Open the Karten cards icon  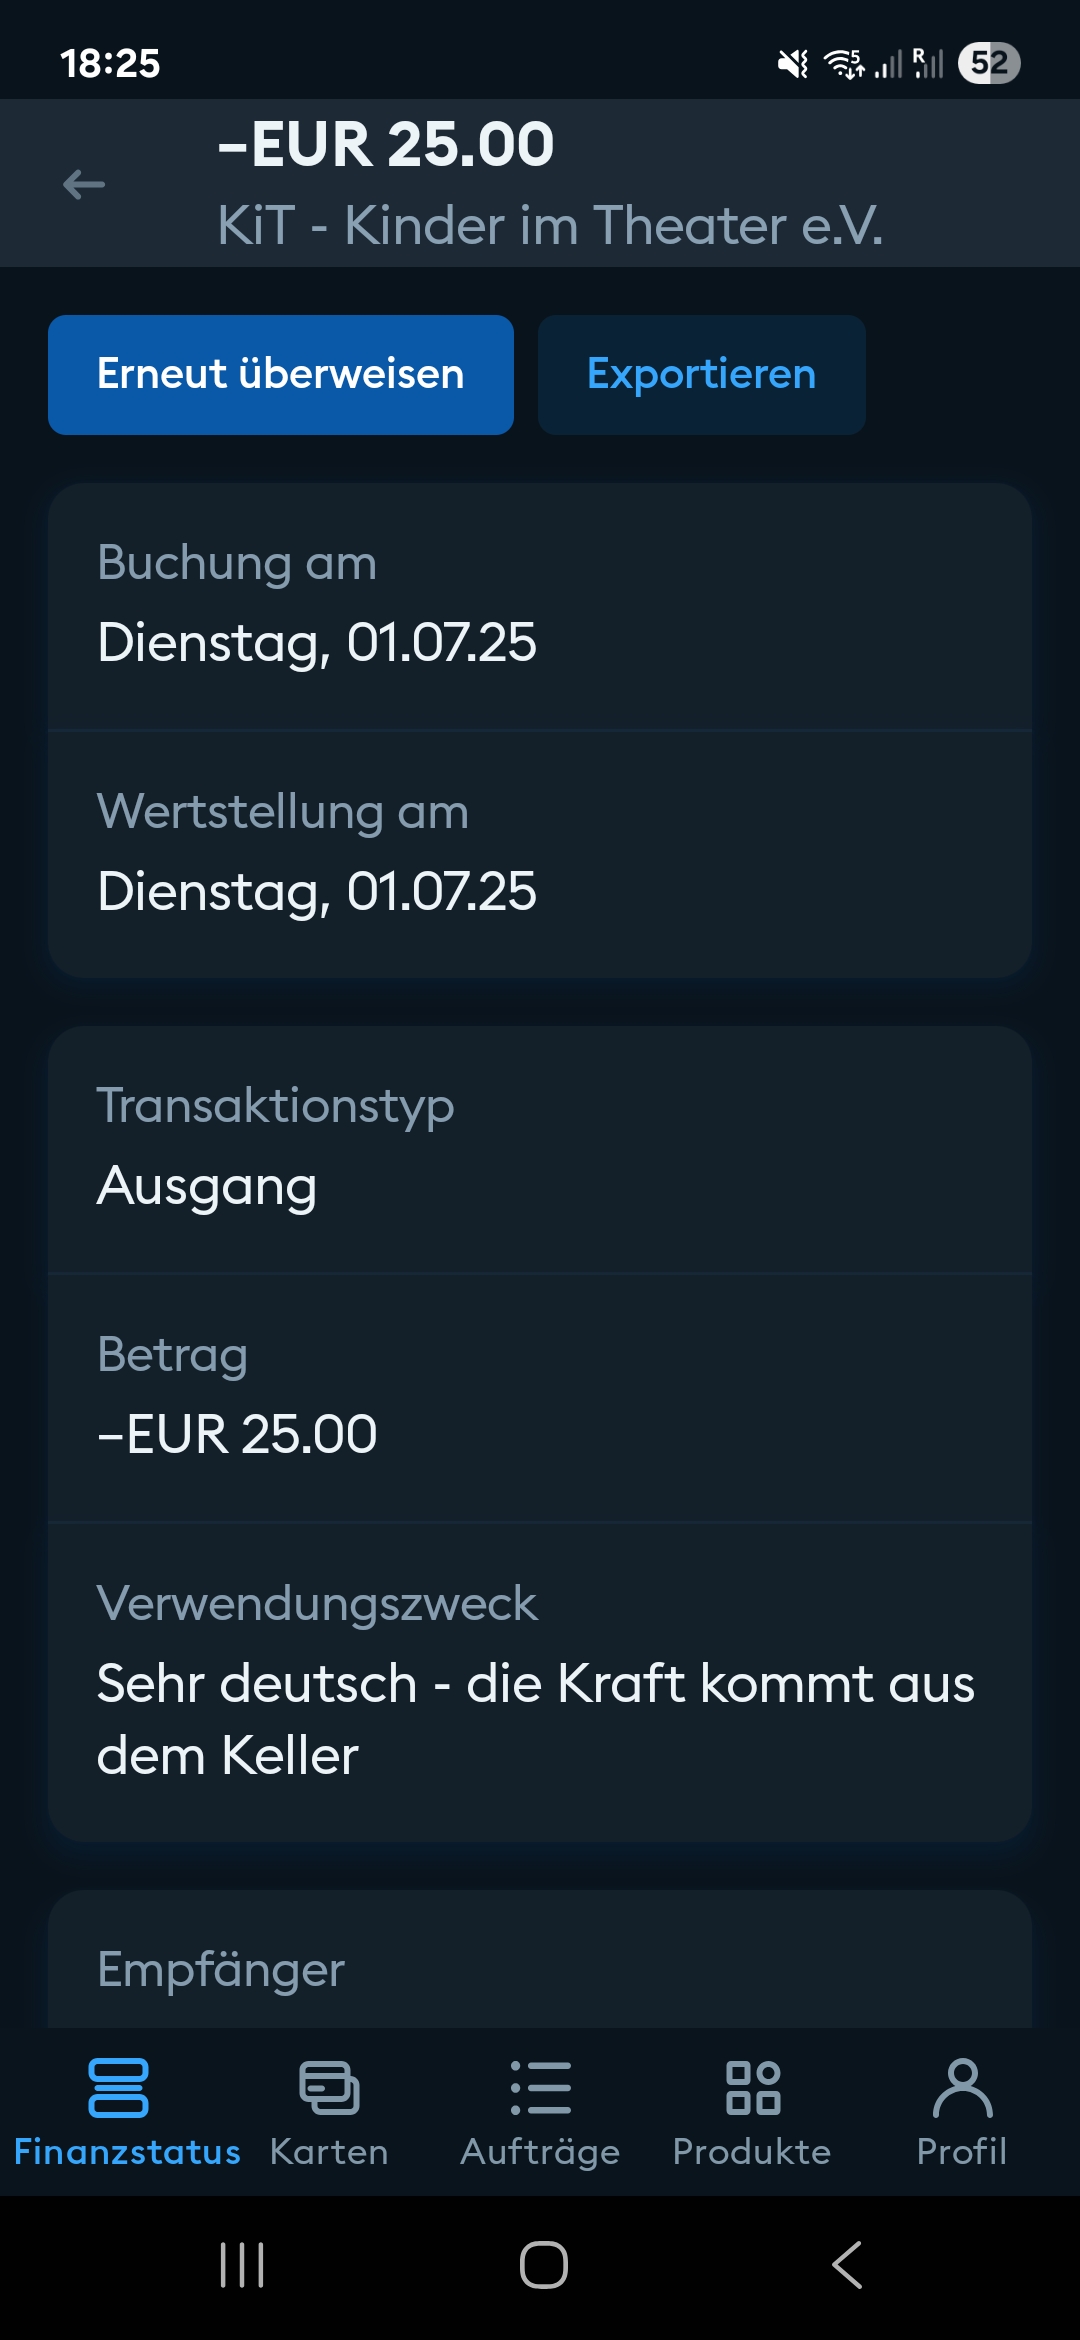pyautogui.click(x=329, y=2088)
